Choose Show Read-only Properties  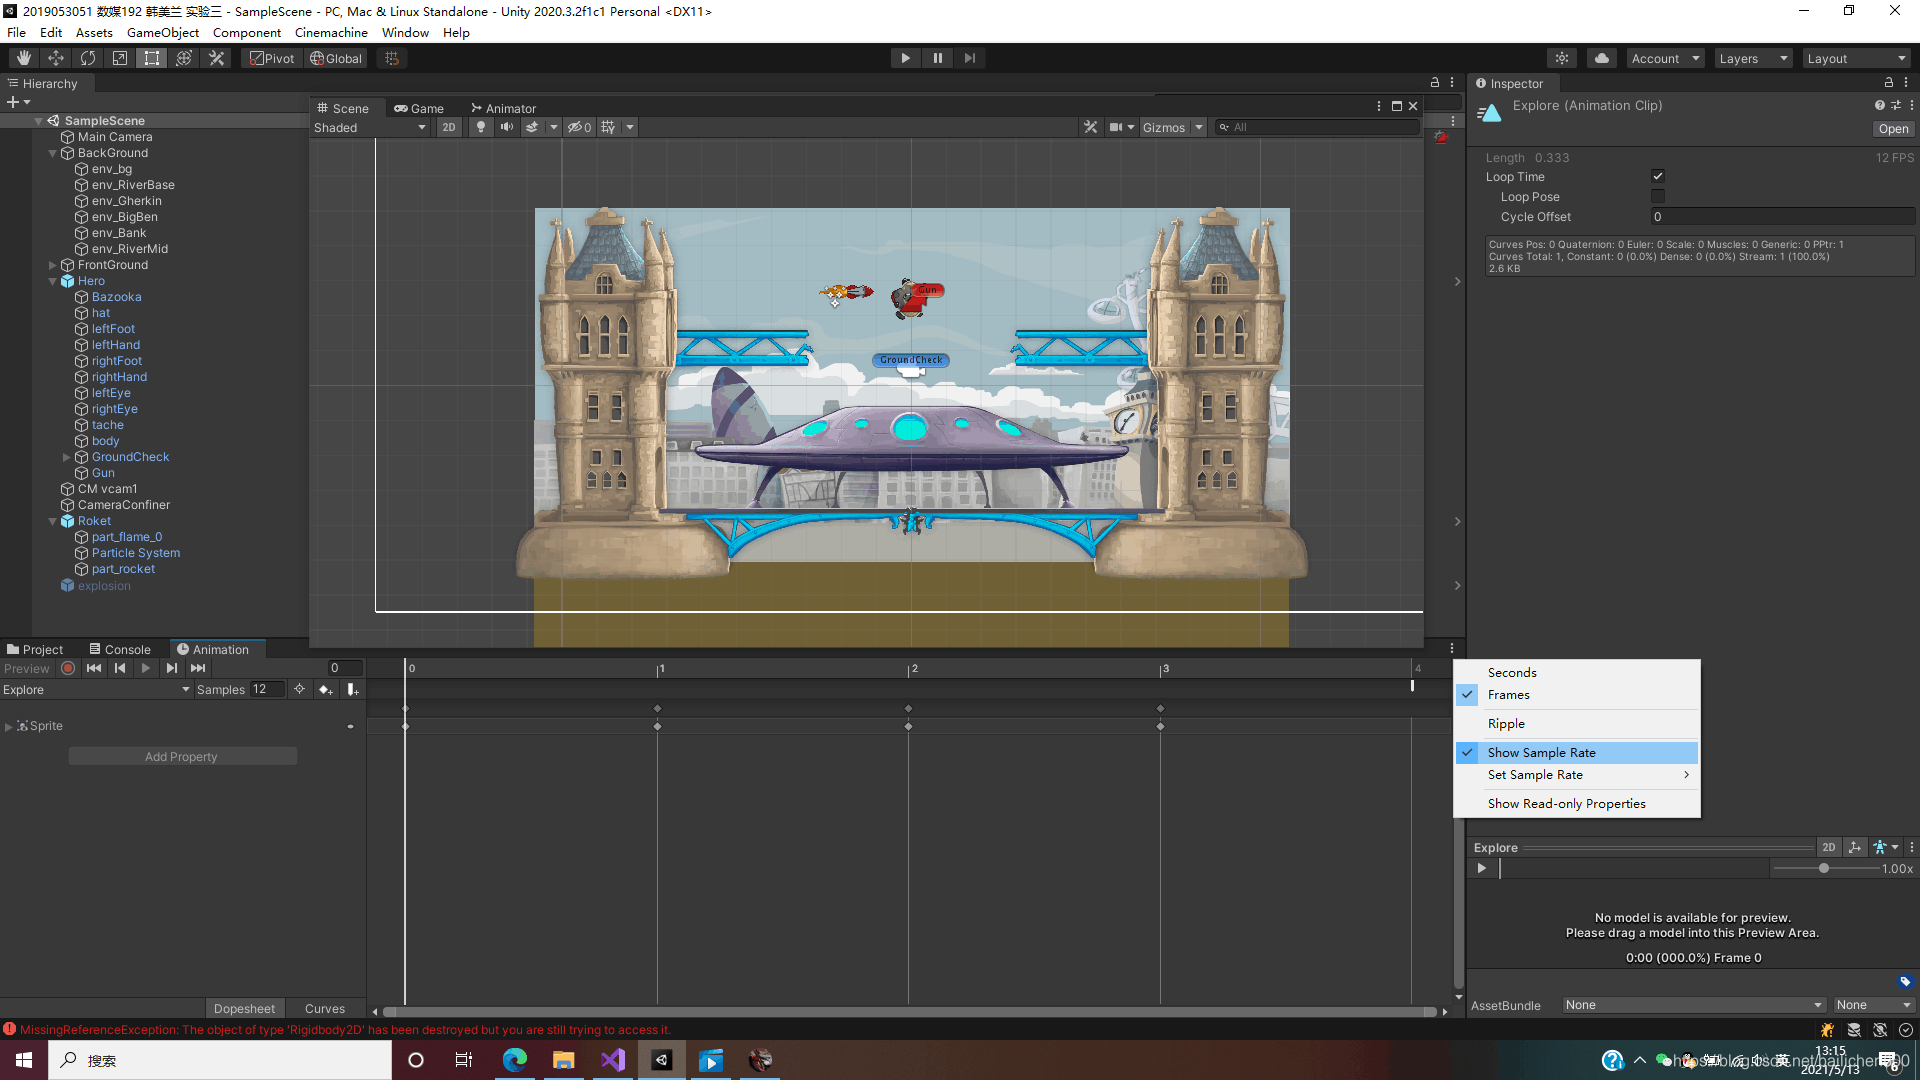tap(1577, 804)
